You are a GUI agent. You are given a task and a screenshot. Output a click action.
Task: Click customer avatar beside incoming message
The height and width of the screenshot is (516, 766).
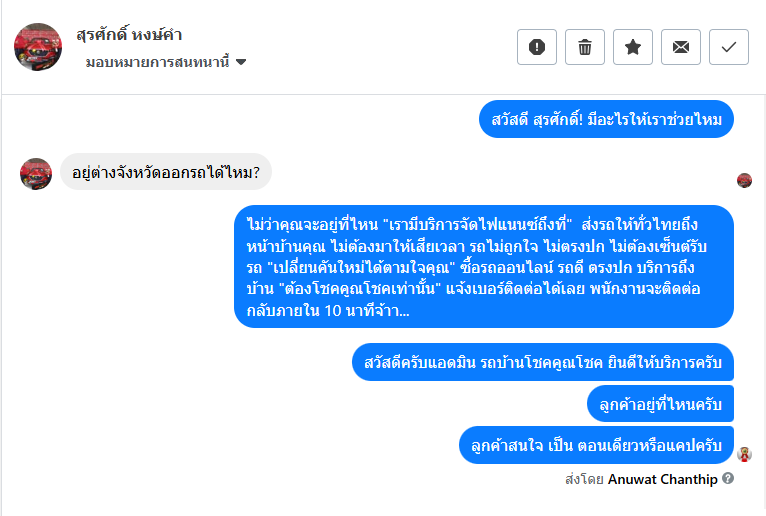[36, 173]
